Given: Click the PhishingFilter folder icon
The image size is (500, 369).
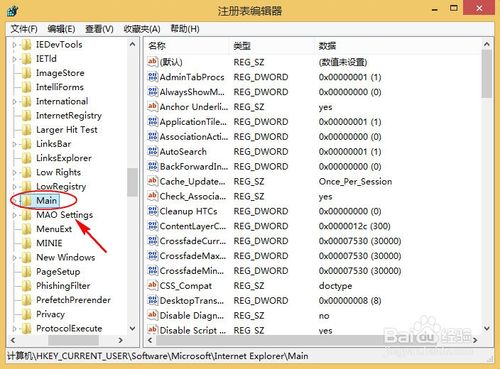Looking at the screenshot, I should pyautogui.click(x=27, y=286).
